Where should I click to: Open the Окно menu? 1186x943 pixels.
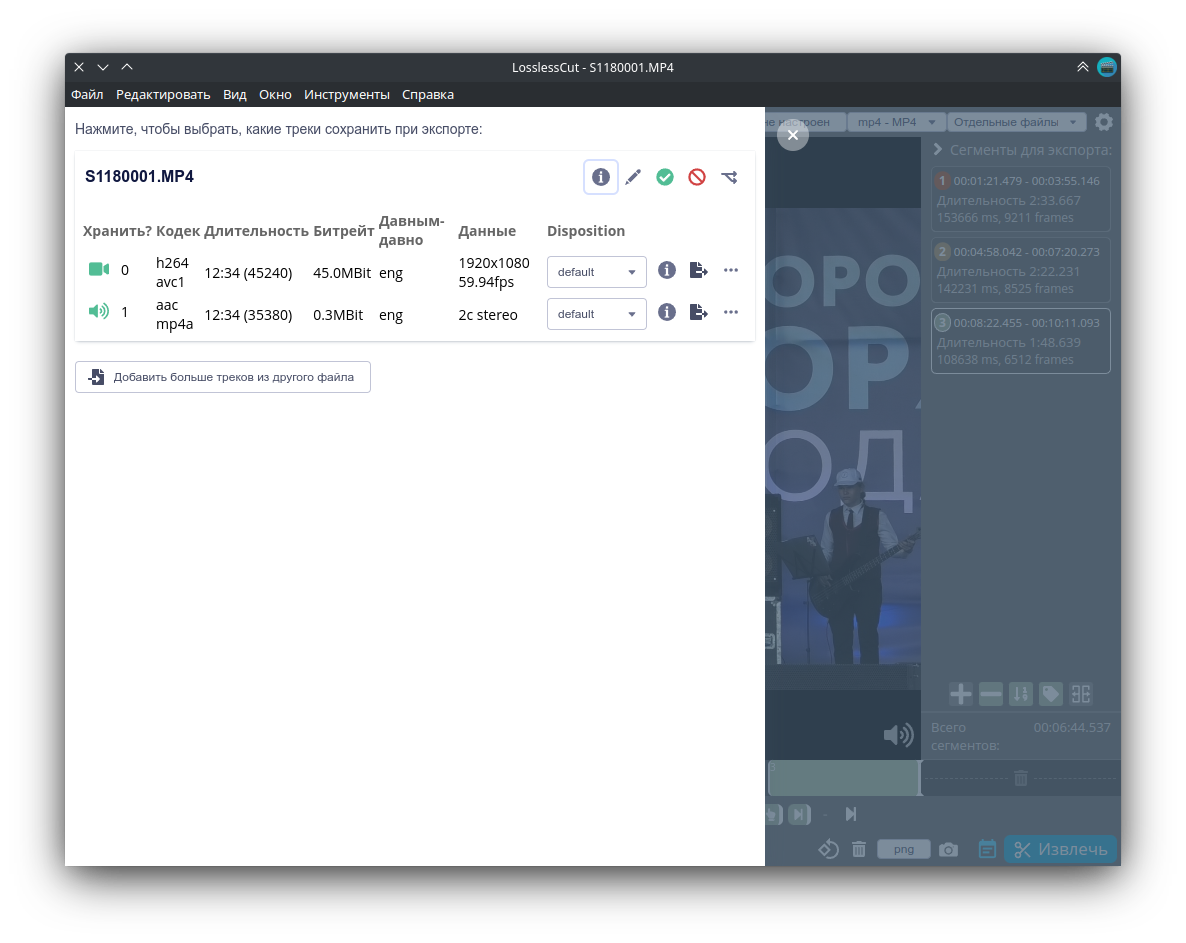pyautogui.click(x=275, y=95)
